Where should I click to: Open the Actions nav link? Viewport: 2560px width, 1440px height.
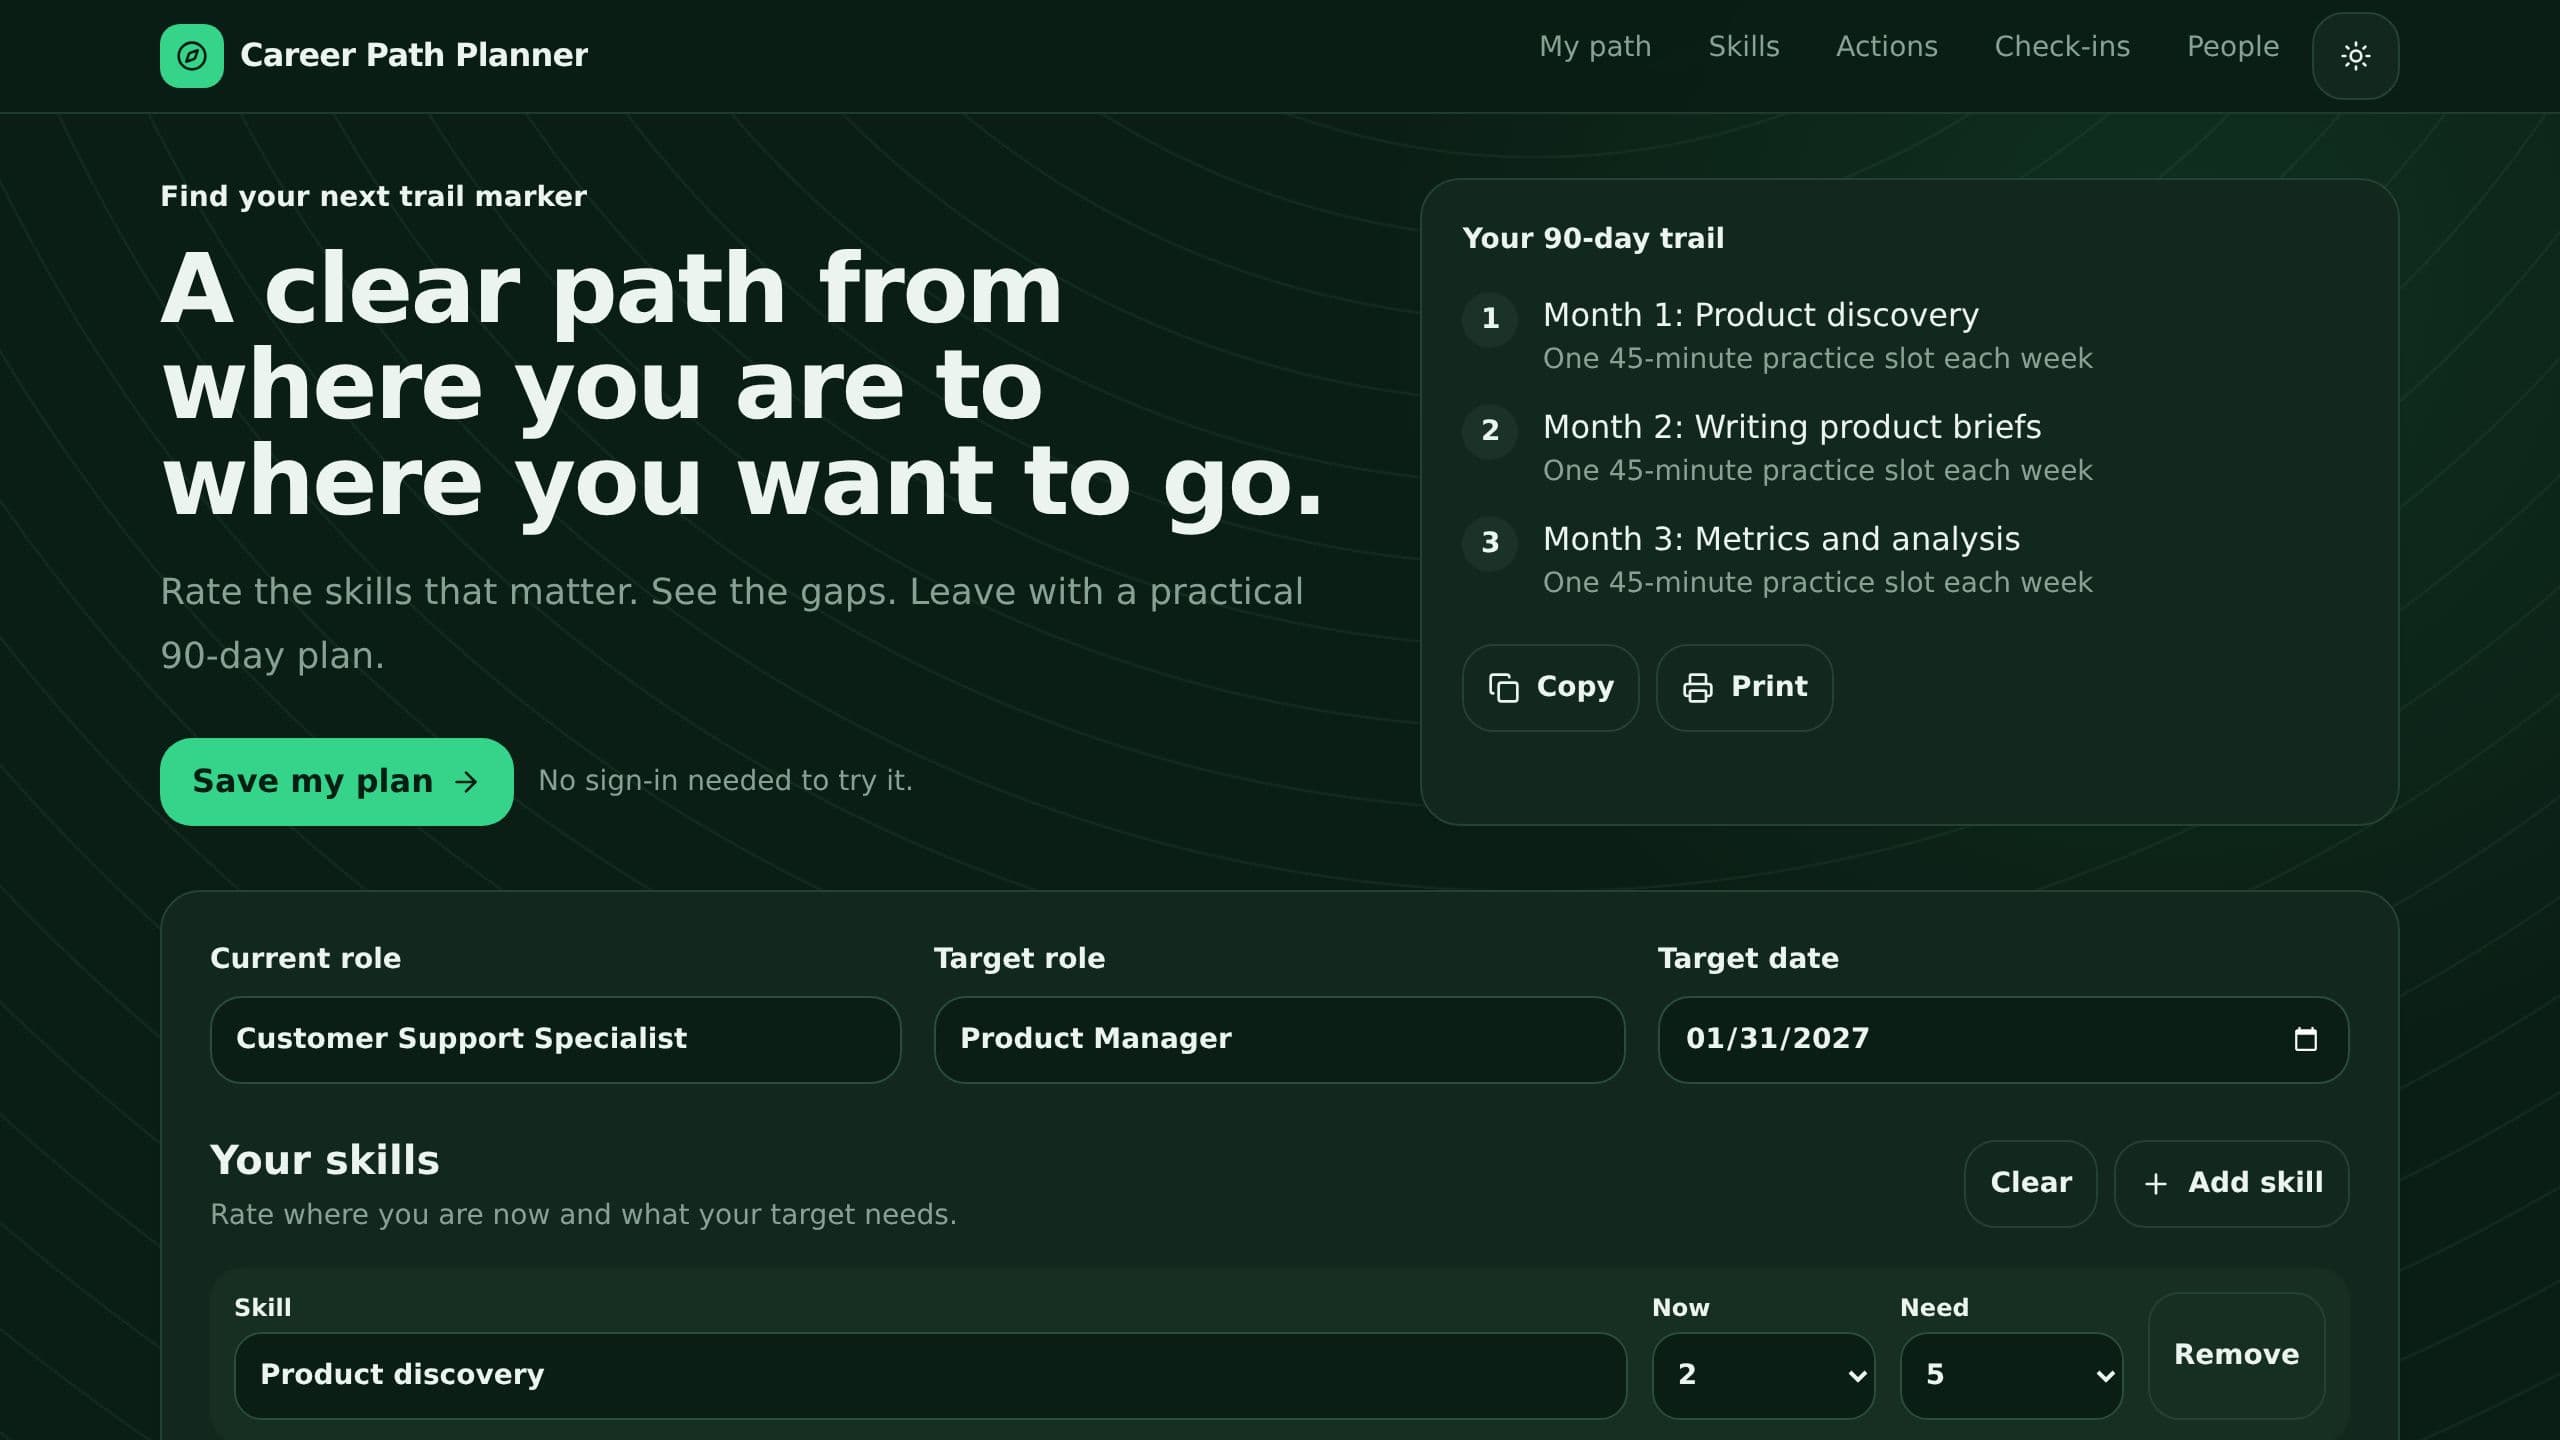(x=1886, y=47)
